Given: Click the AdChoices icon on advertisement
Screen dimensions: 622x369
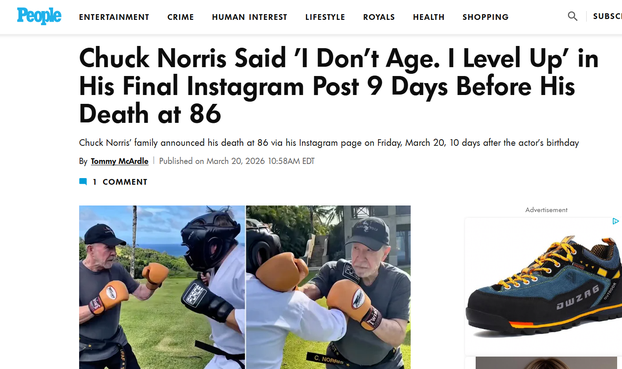Looking at the screenshot, I should [x=615, y=221].
